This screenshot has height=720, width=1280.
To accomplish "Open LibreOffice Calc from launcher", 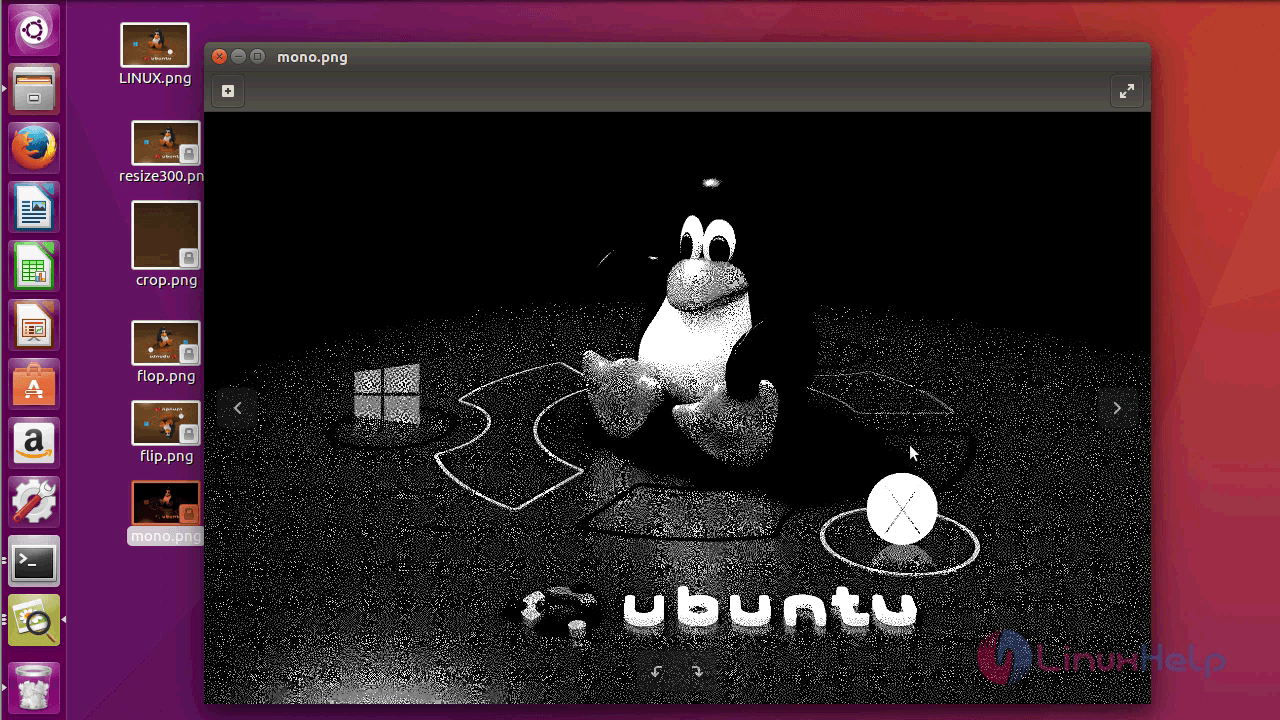I will click(34, 266).
